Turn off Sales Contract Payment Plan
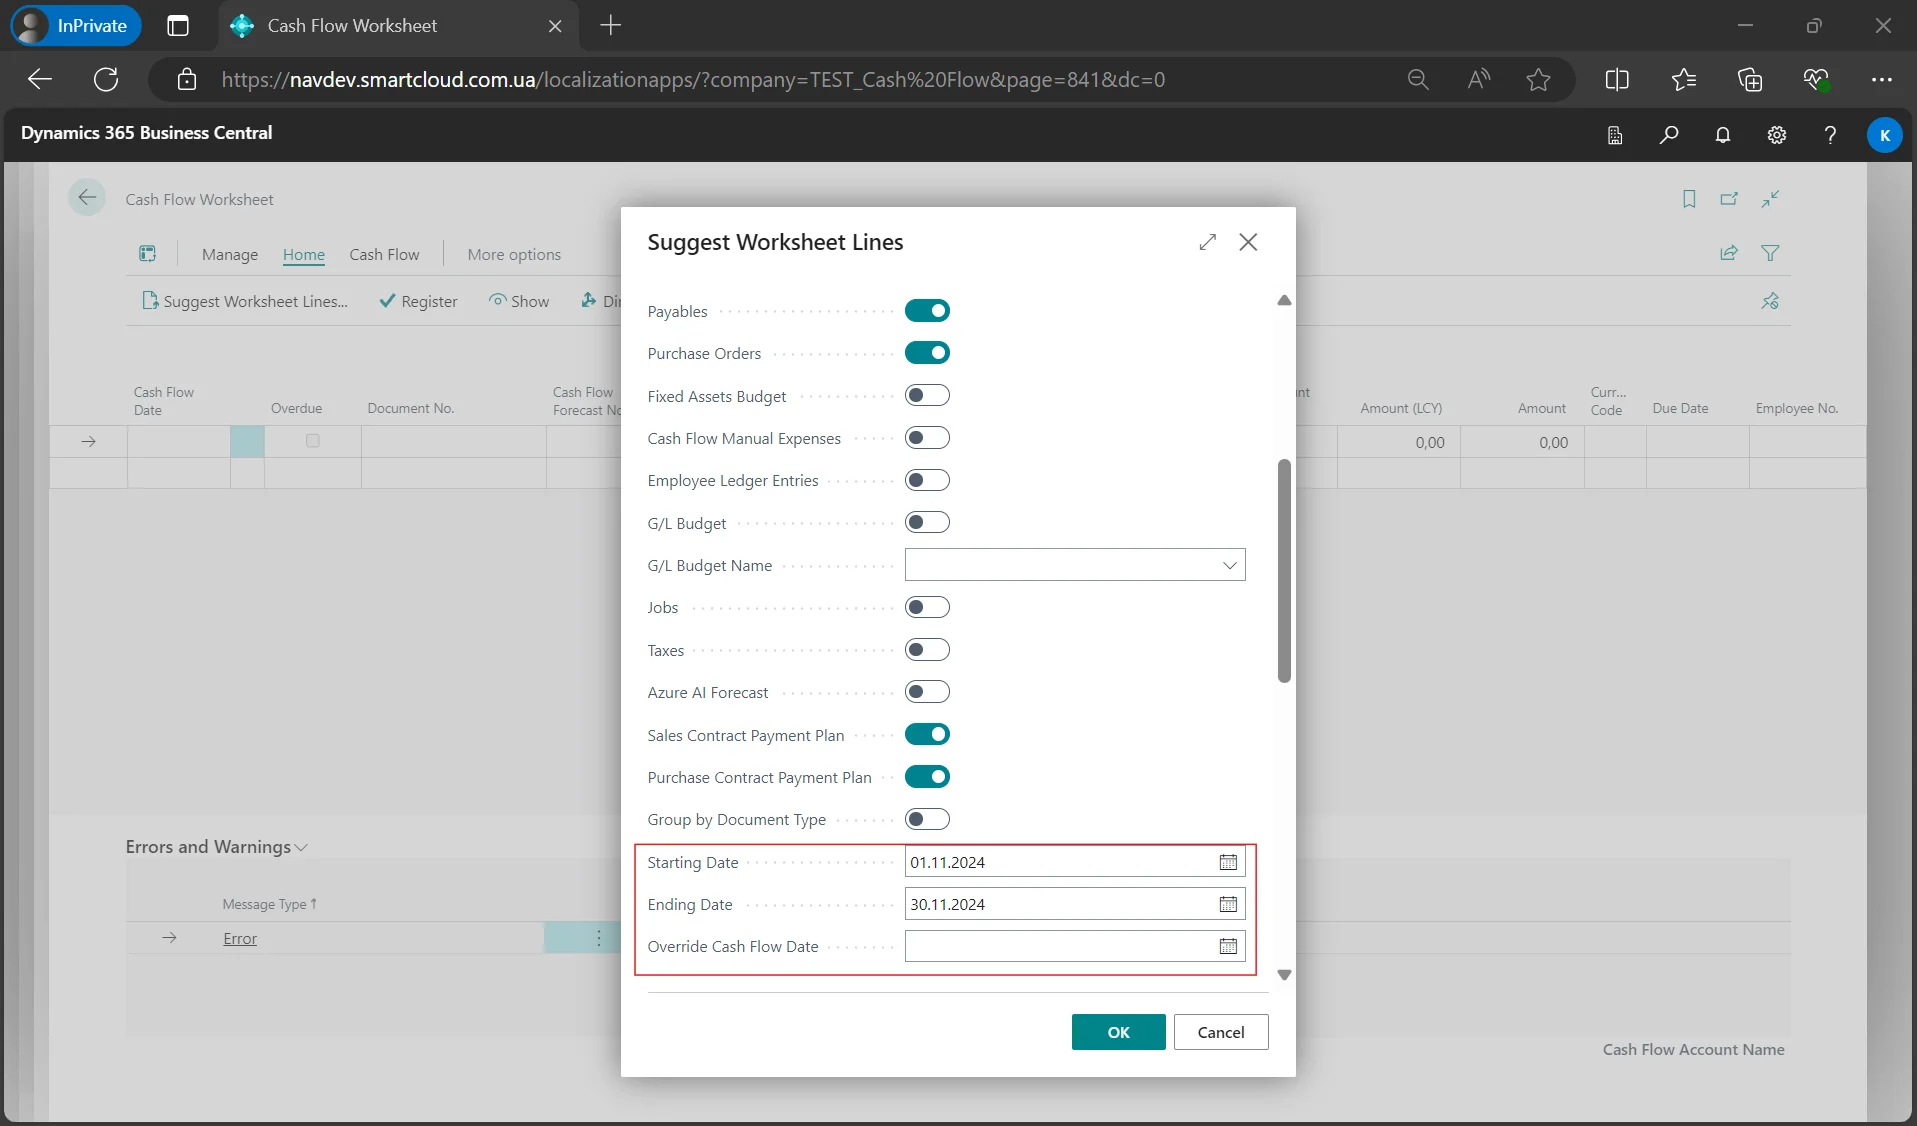This screenshot has height=1126, width=1917. click(926, 735)
